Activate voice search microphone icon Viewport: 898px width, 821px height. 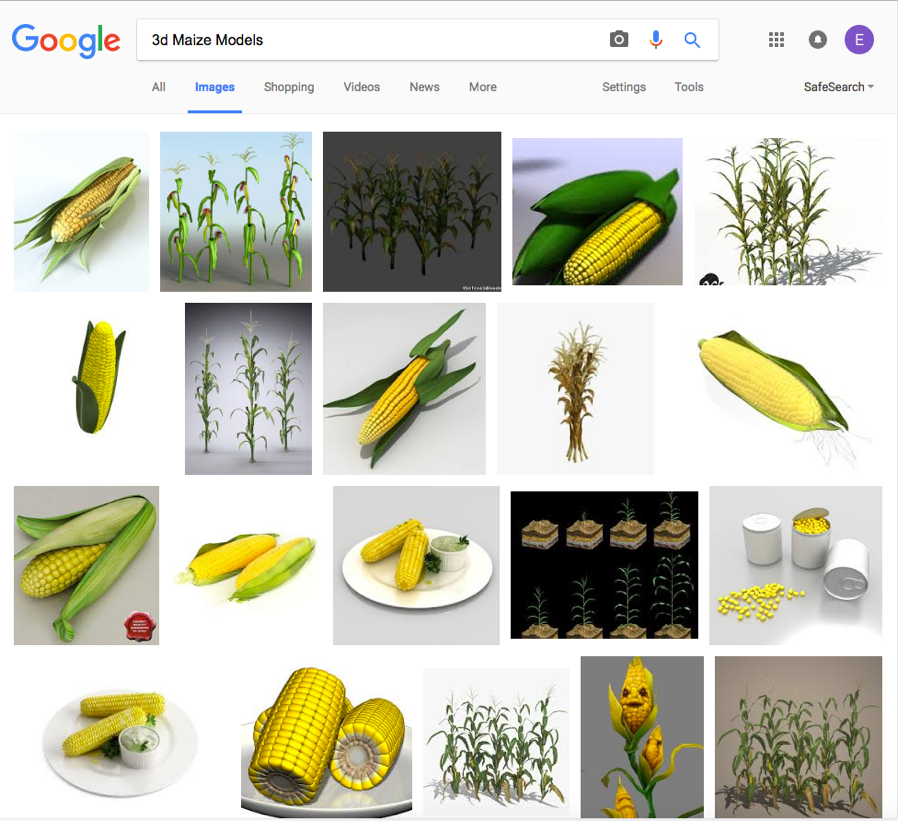pyautogui.click(x=656, y=40)
